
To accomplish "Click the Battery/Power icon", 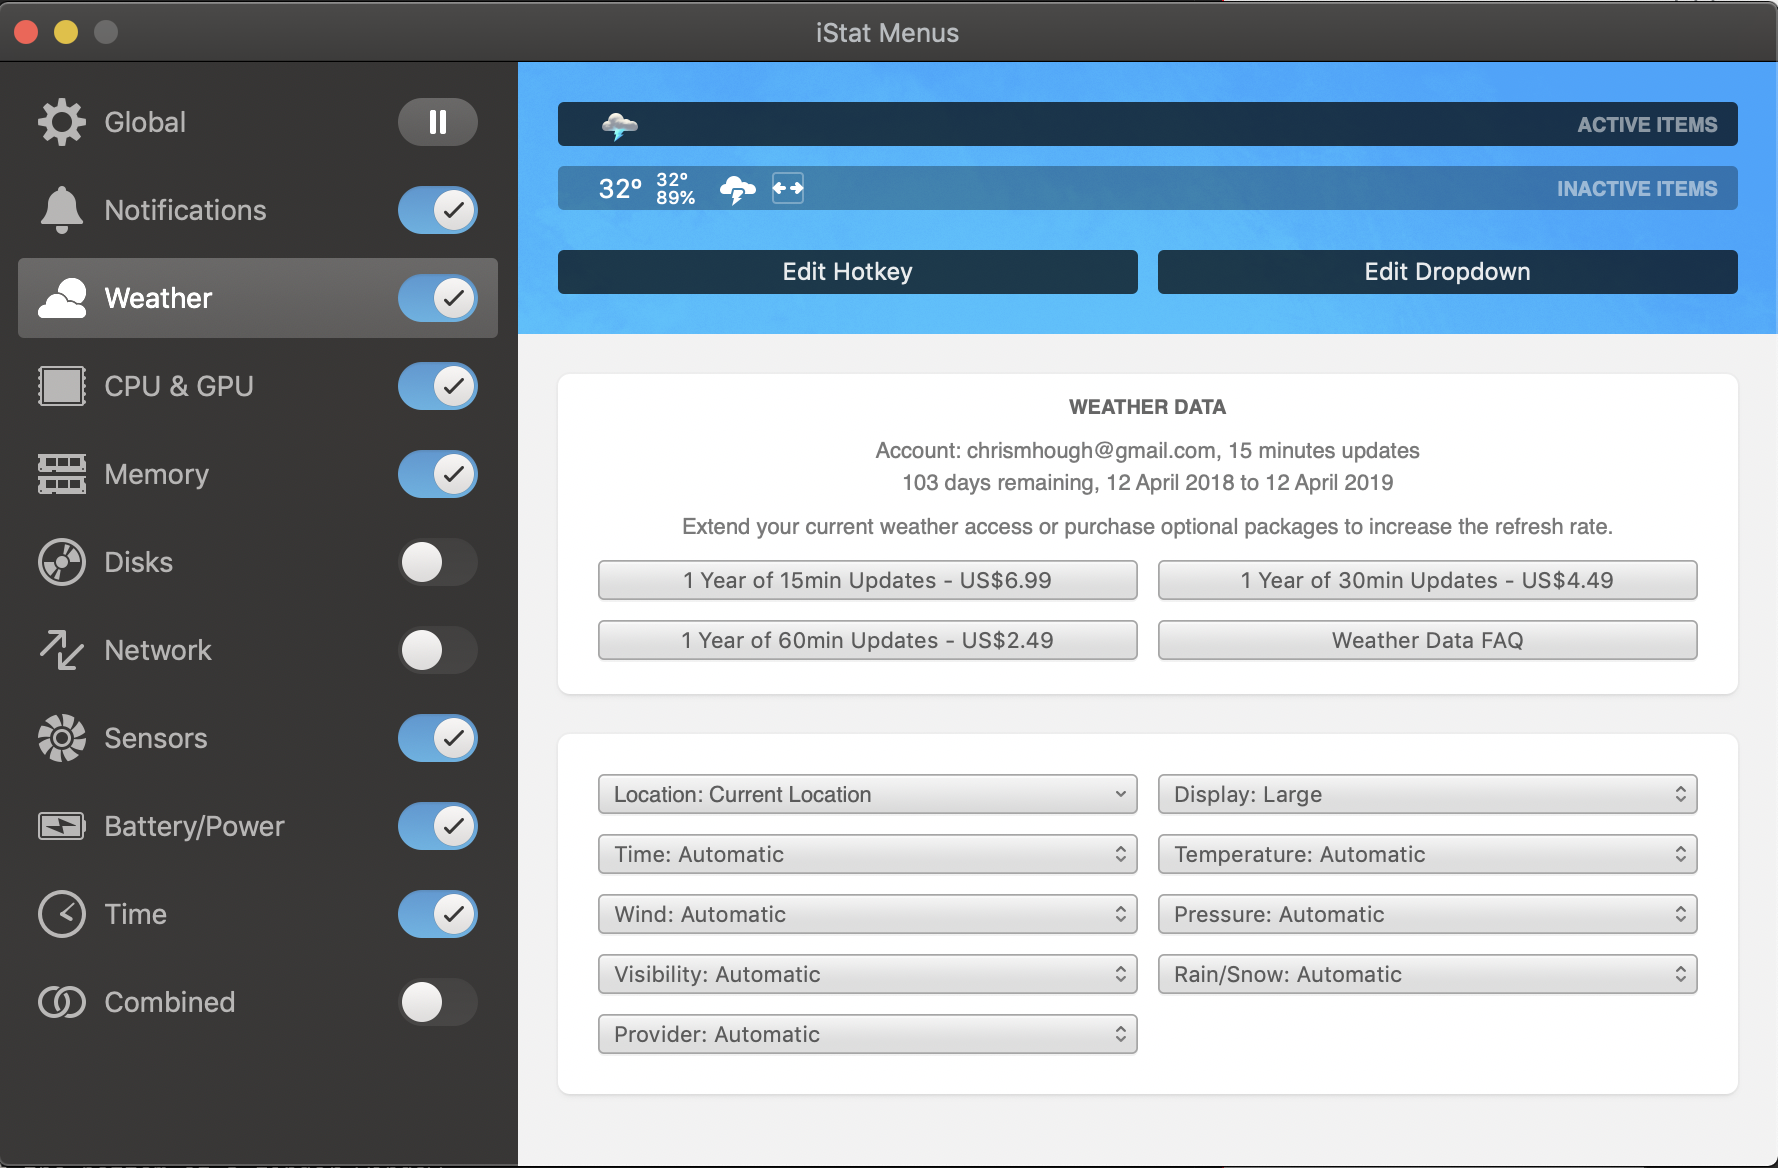I will [62, 826].
